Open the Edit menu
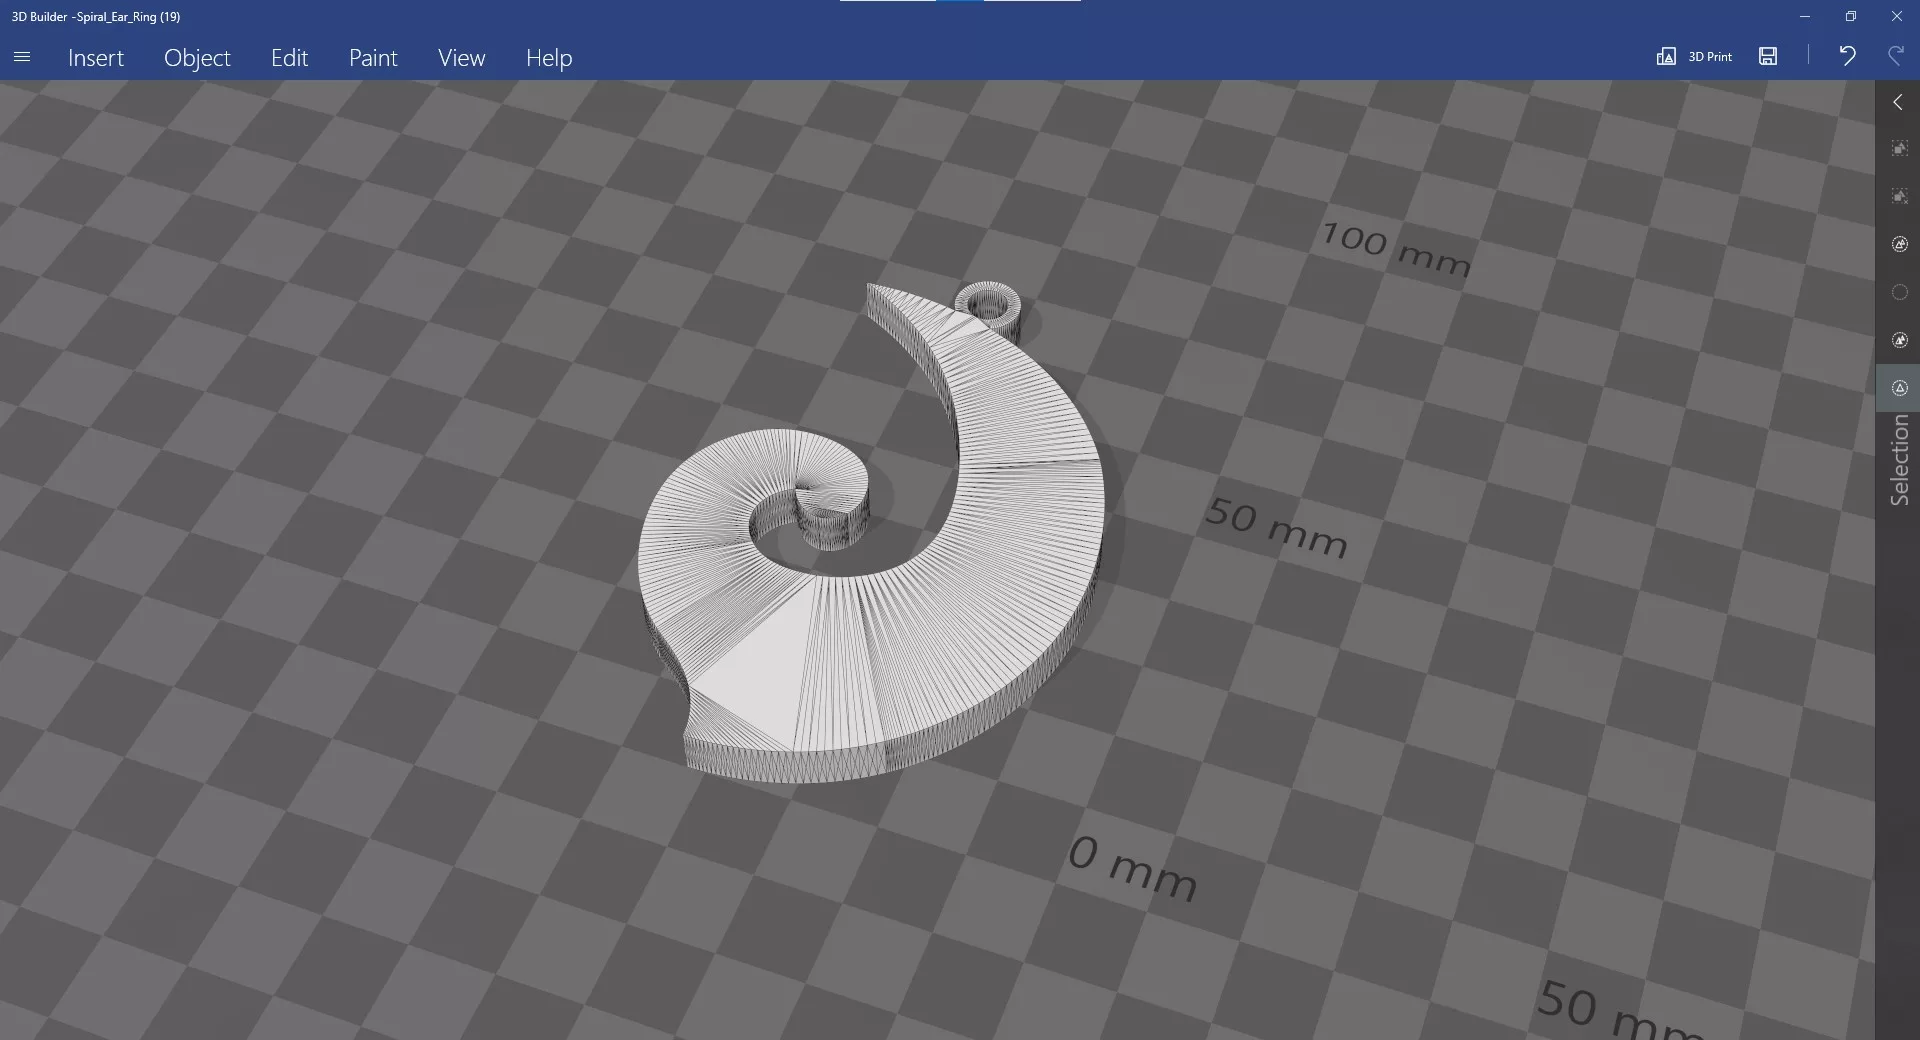This screenshot has width=1920, height=1040. [x=289, y=58]
